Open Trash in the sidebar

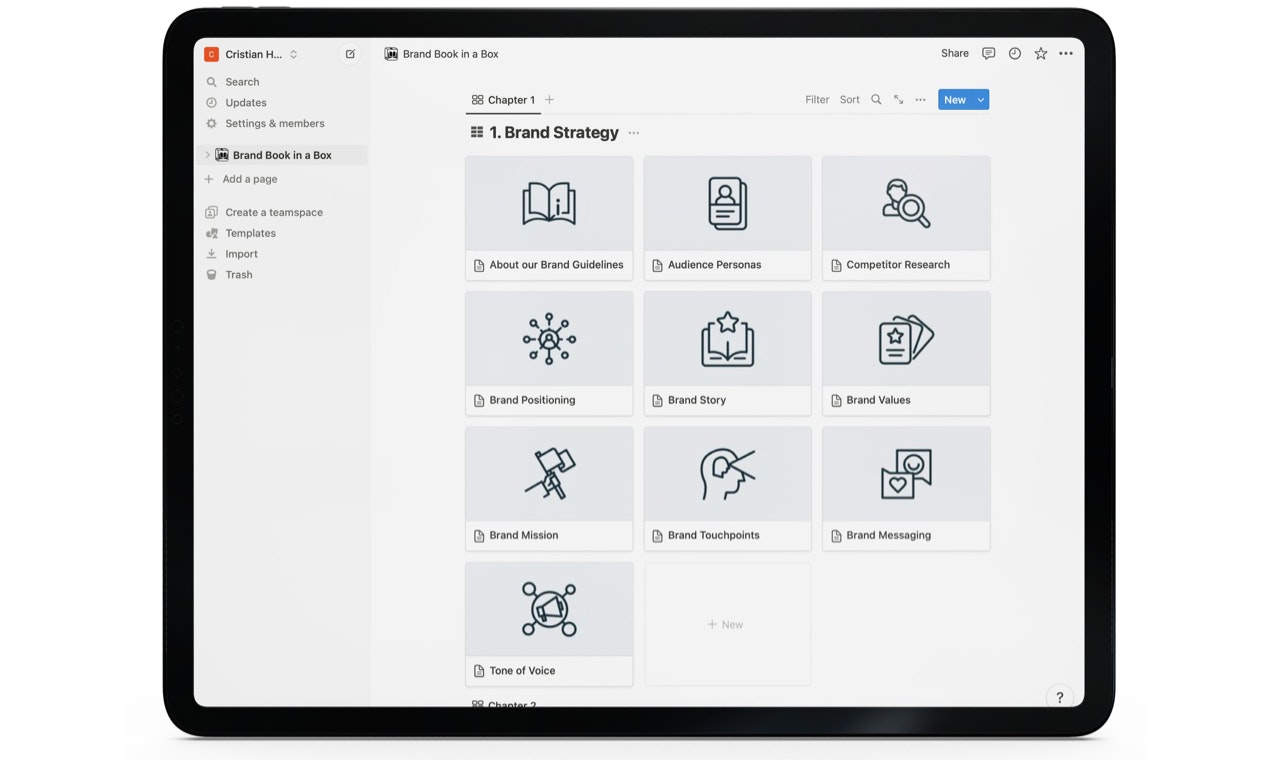pyautogui.click(x=238, y=275)
